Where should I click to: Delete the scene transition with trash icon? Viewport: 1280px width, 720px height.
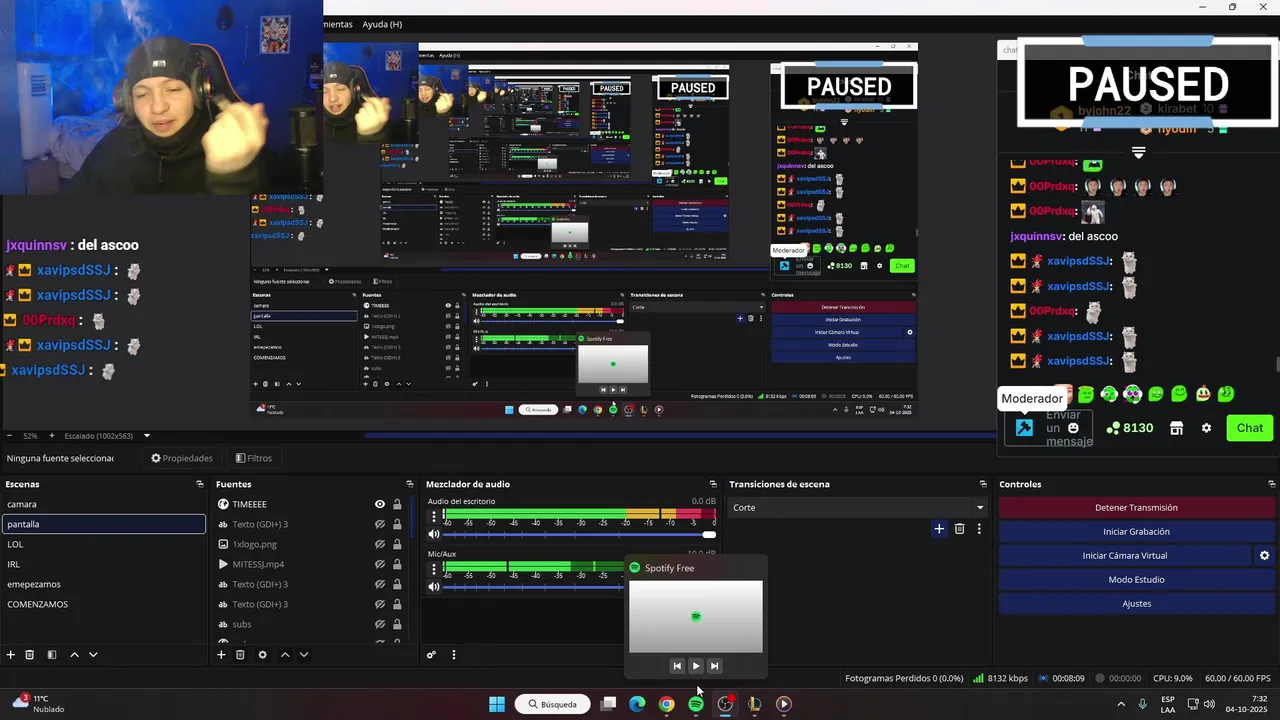tap(959, 529)
